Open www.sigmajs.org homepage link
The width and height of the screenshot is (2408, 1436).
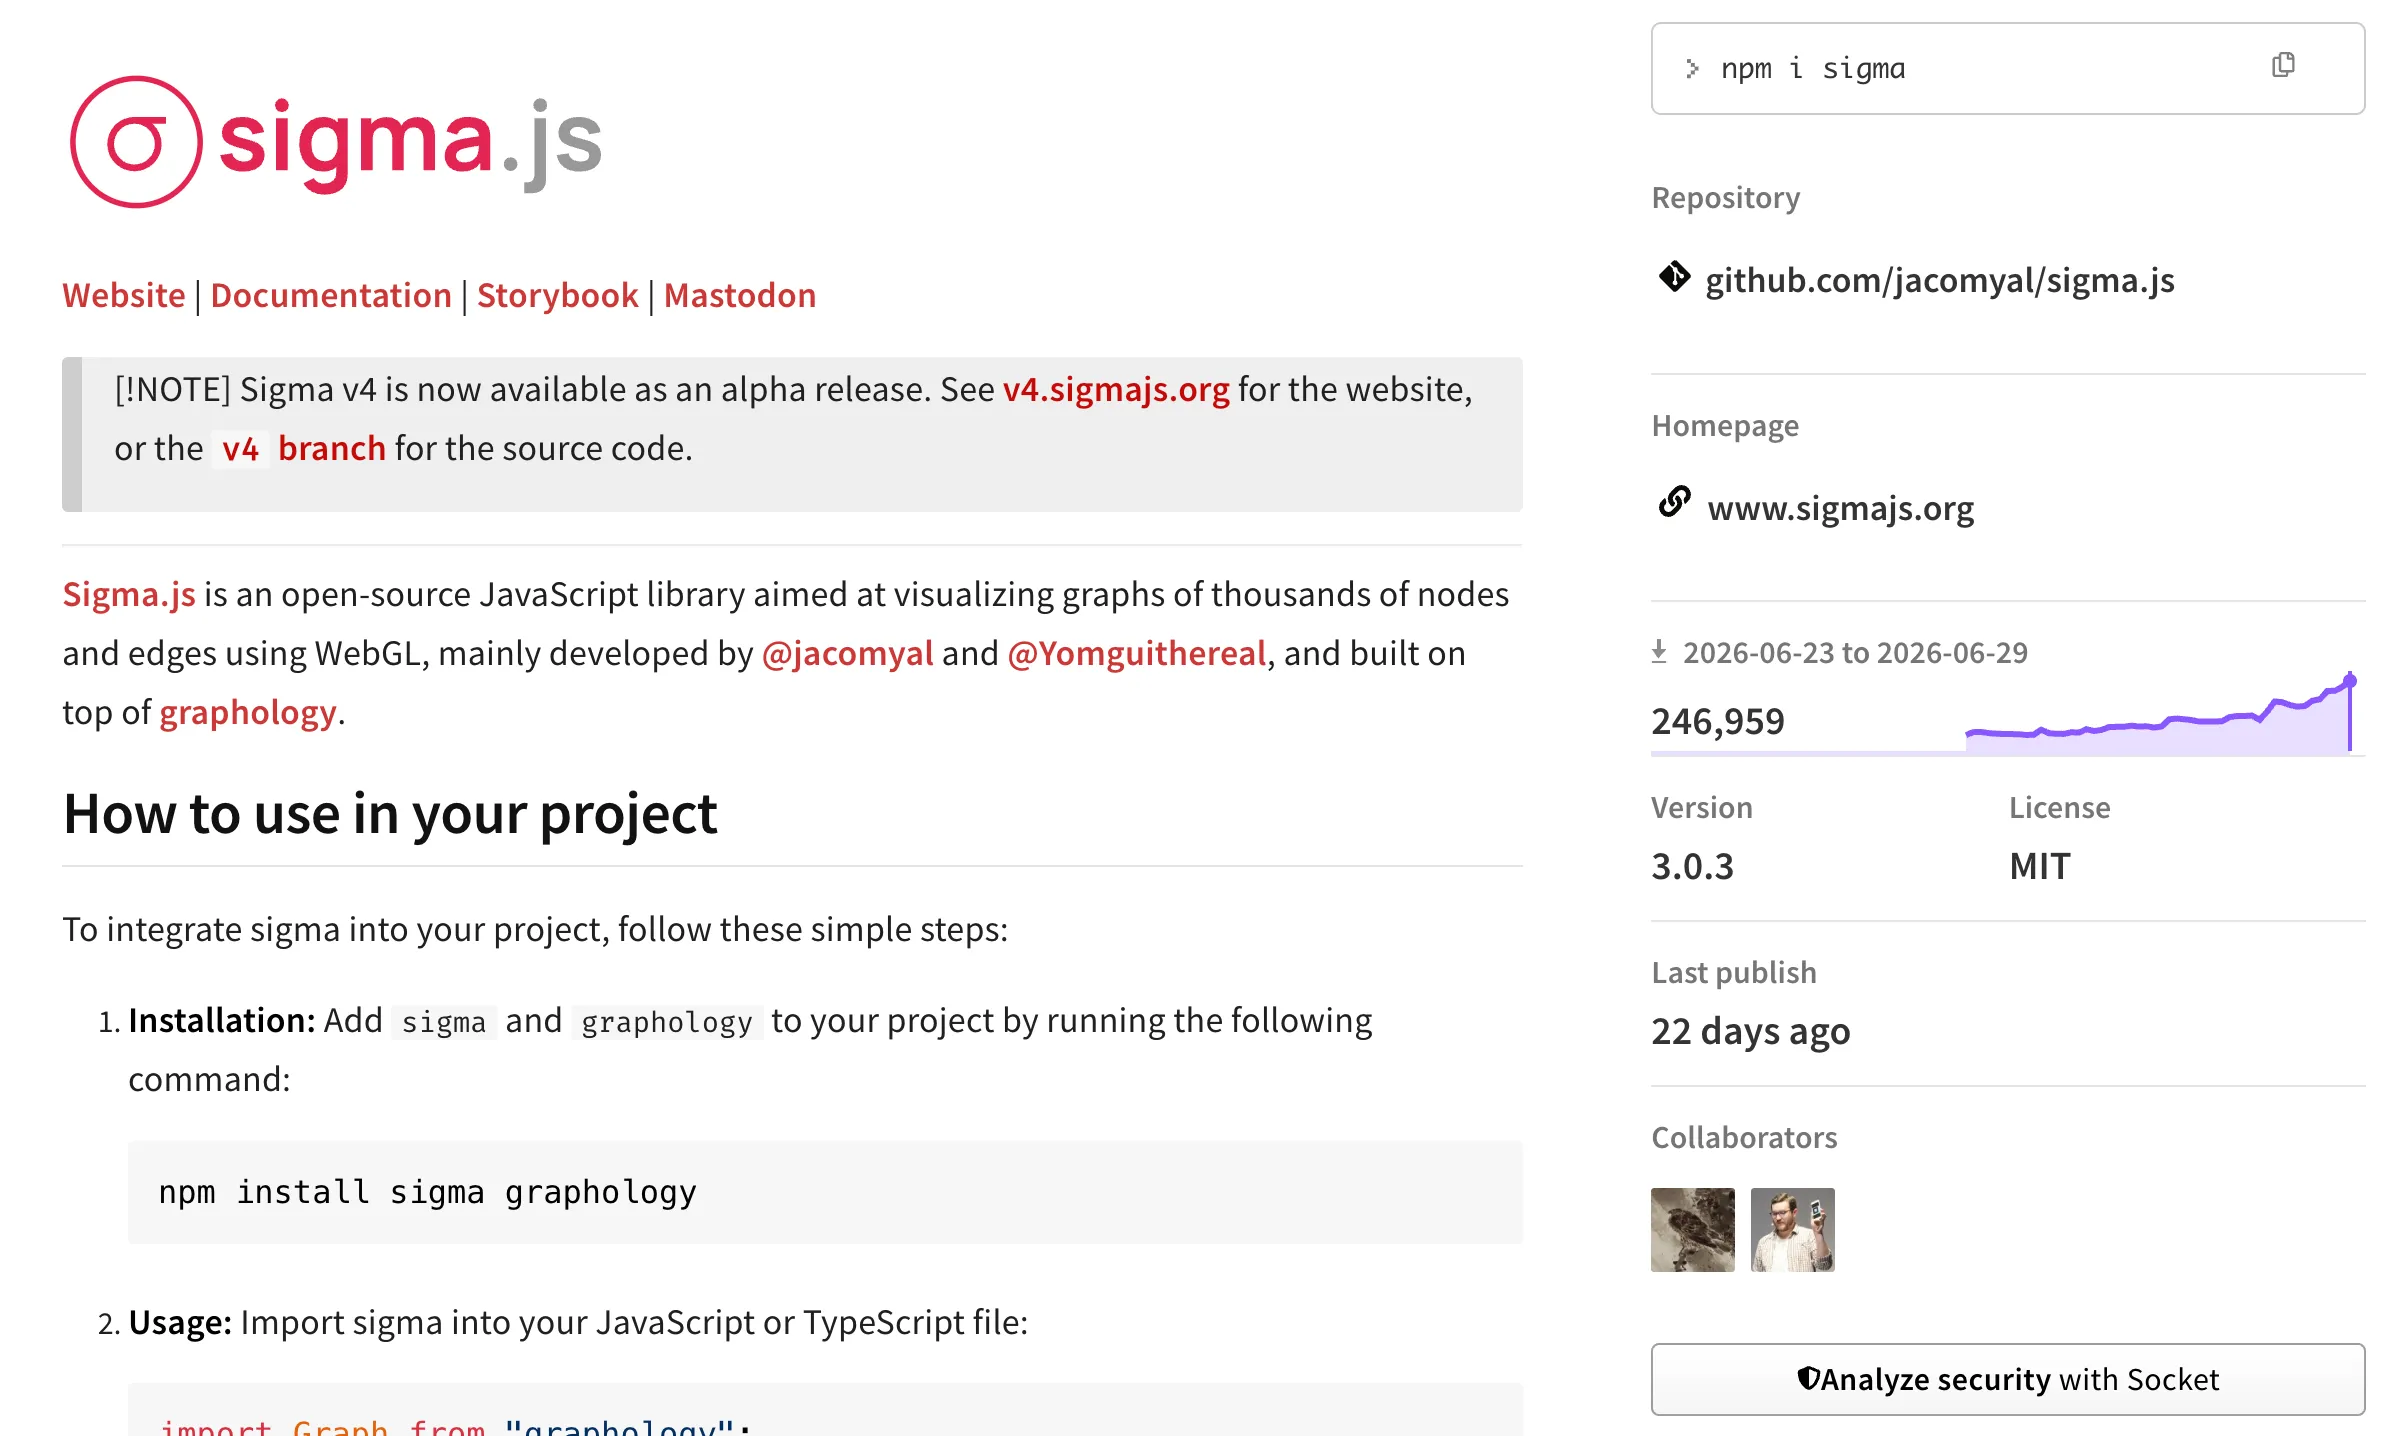[1841, 509]
